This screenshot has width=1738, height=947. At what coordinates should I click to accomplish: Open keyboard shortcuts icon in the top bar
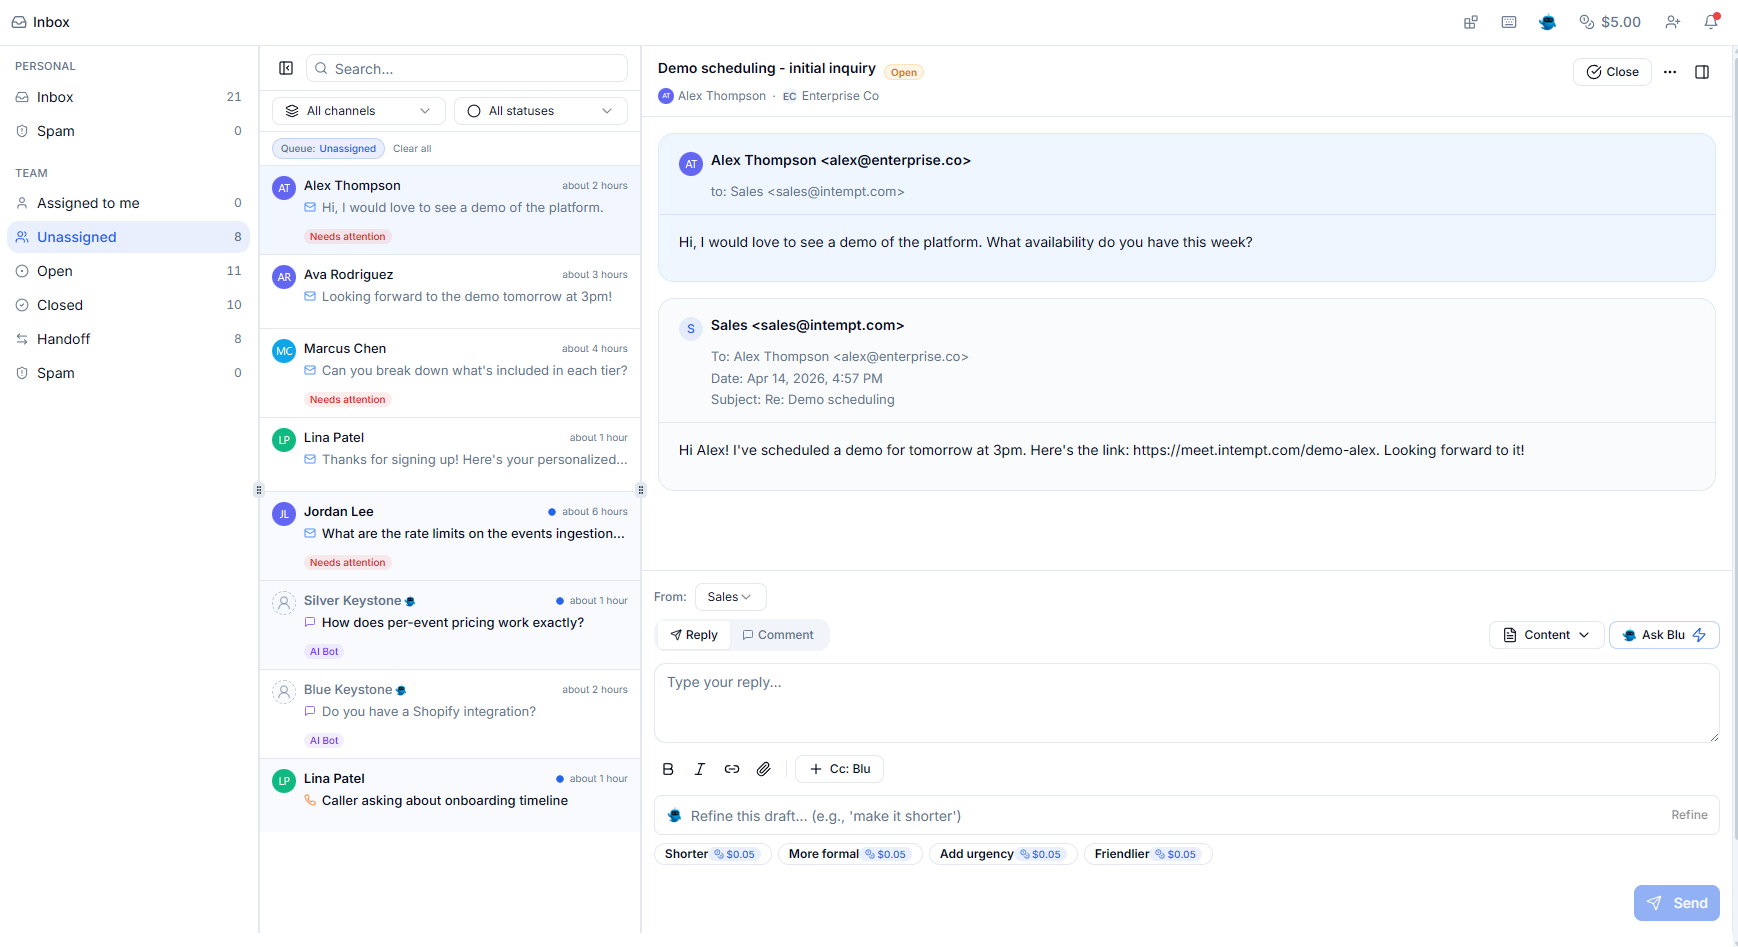coord(1509,21)
